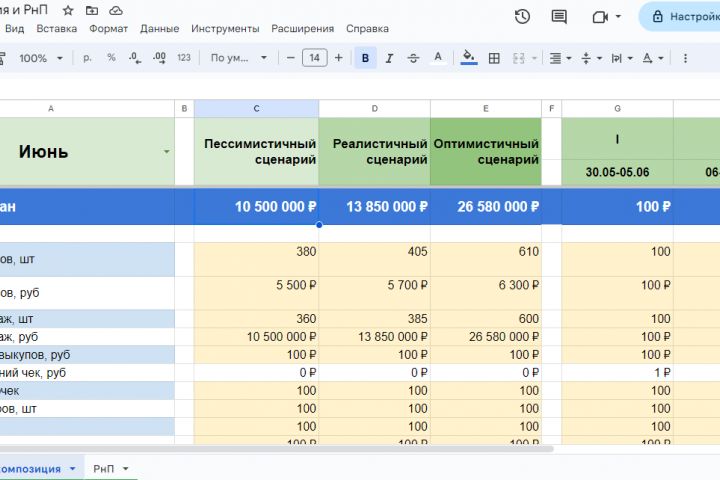Screen dimensions: 720x480
Task: Open the Расширения menu
Action: [303, 28]
